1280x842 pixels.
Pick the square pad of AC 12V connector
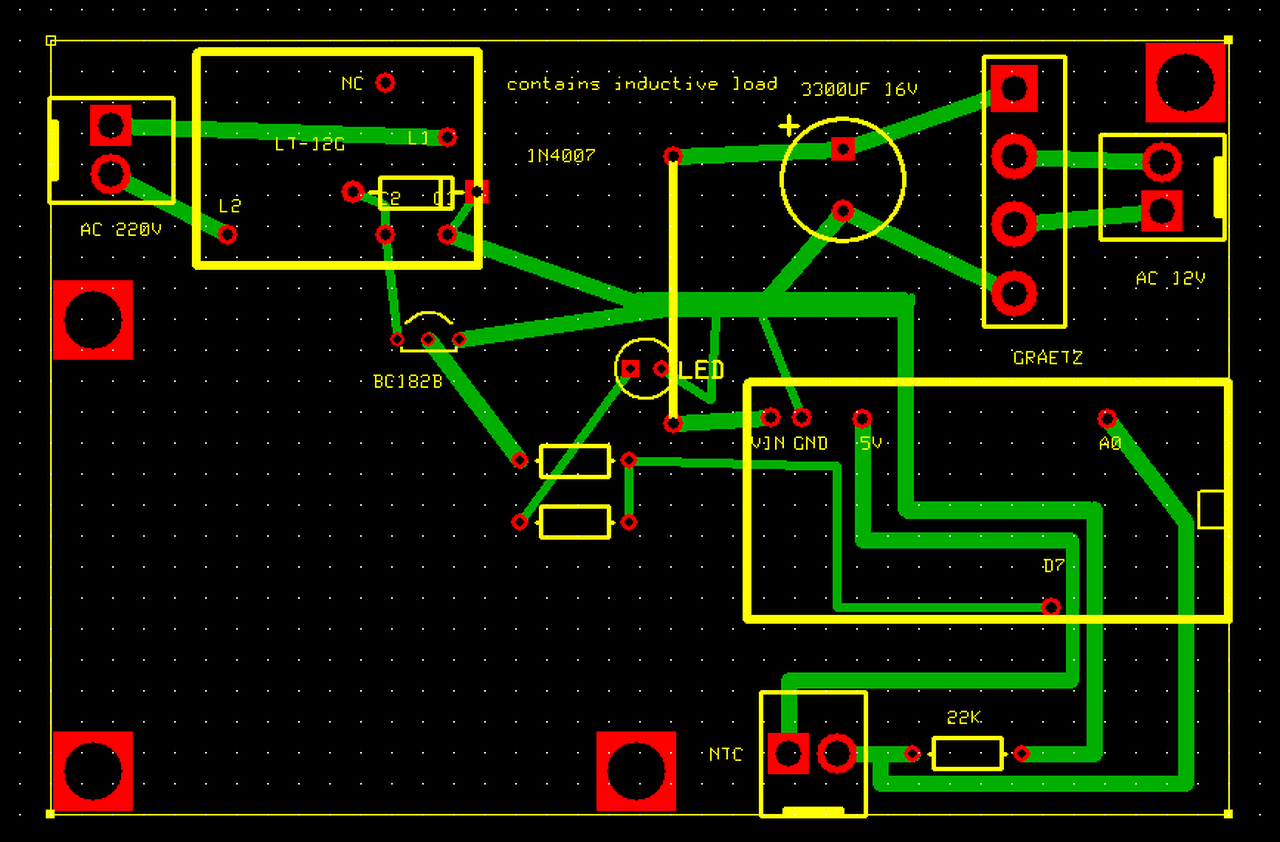[1161, 211]
